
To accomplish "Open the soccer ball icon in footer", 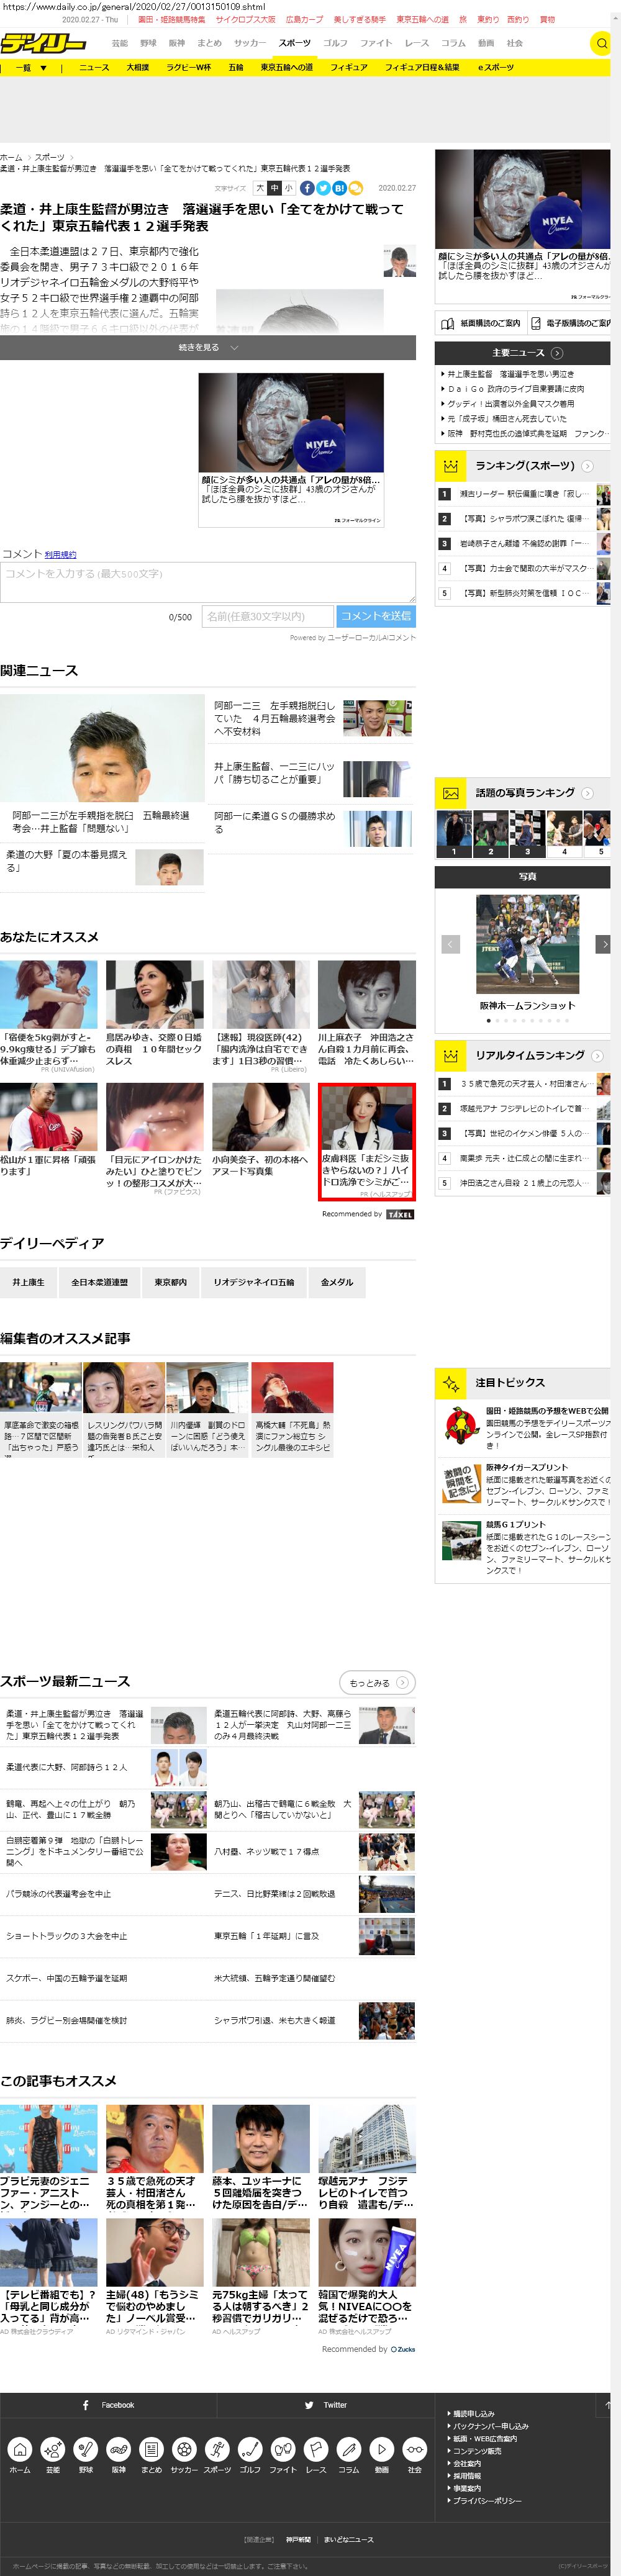I will (x=183, y=2448).
